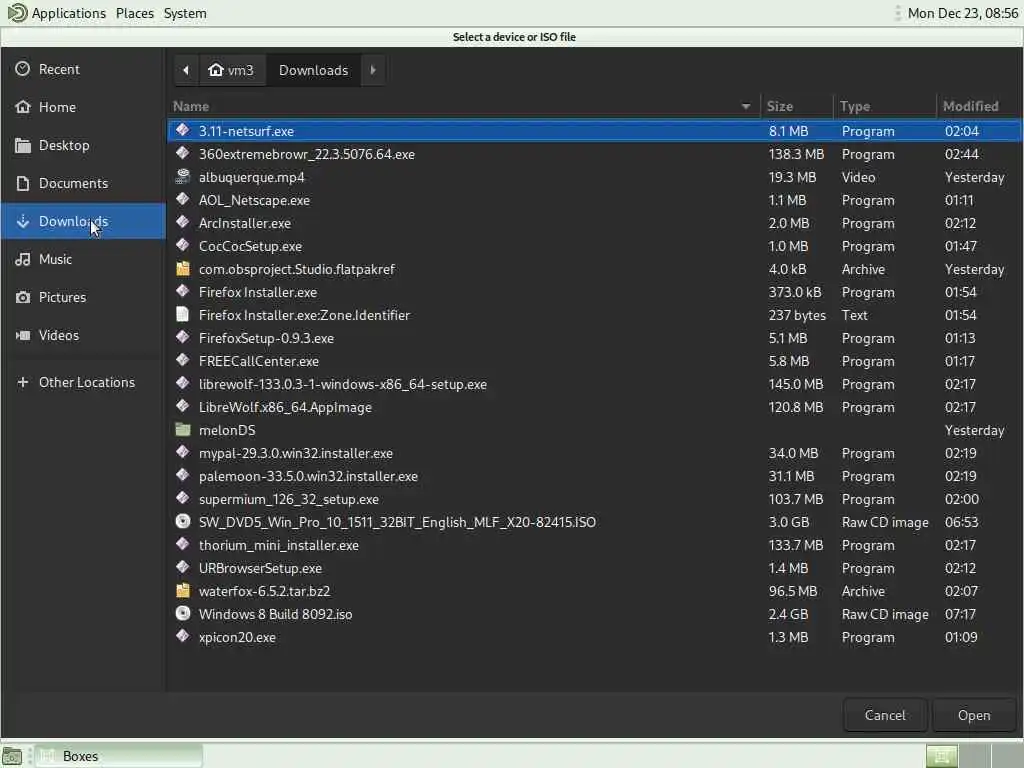The height and width of the screenshot is (768, 1024).
Task: Sort files by Size column header
Action: tap(796, 106)
